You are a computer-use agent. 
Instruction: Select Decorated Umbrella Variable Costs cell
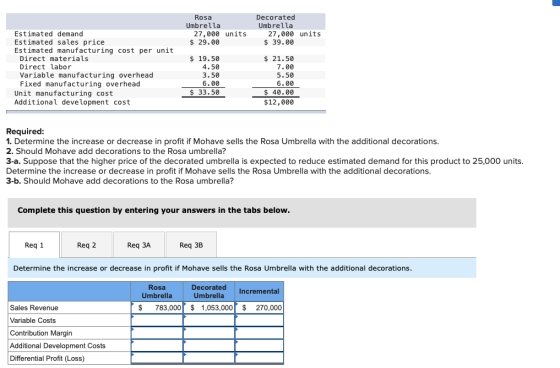(x=209, y=320)
